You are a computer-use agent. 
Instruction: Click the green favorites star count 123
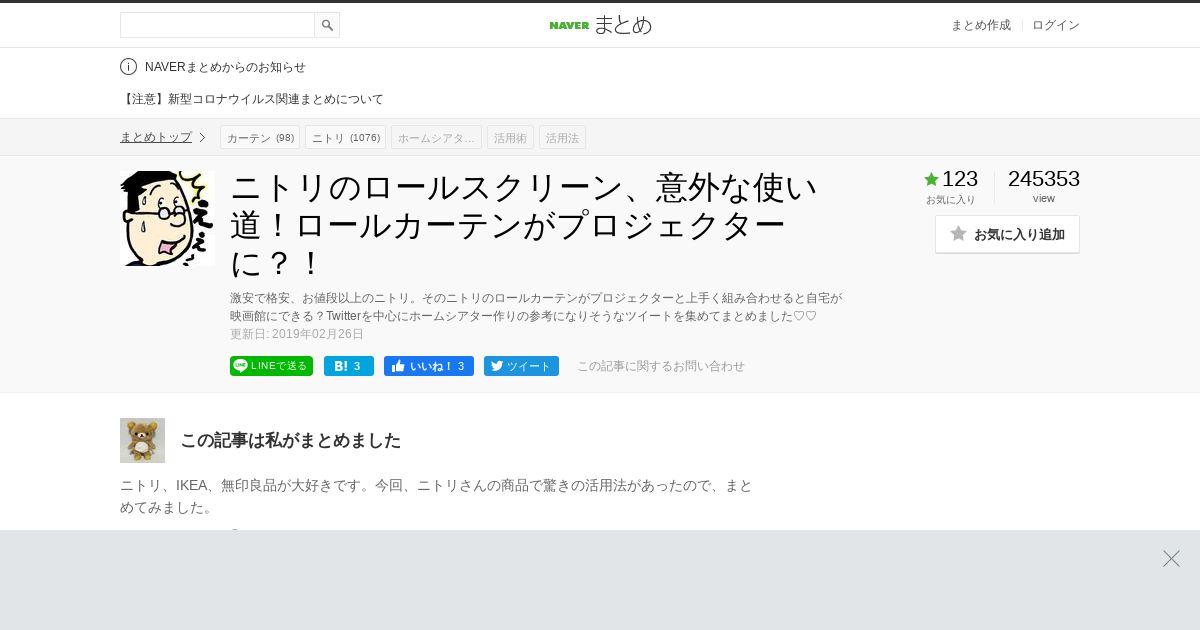point(951,179)
